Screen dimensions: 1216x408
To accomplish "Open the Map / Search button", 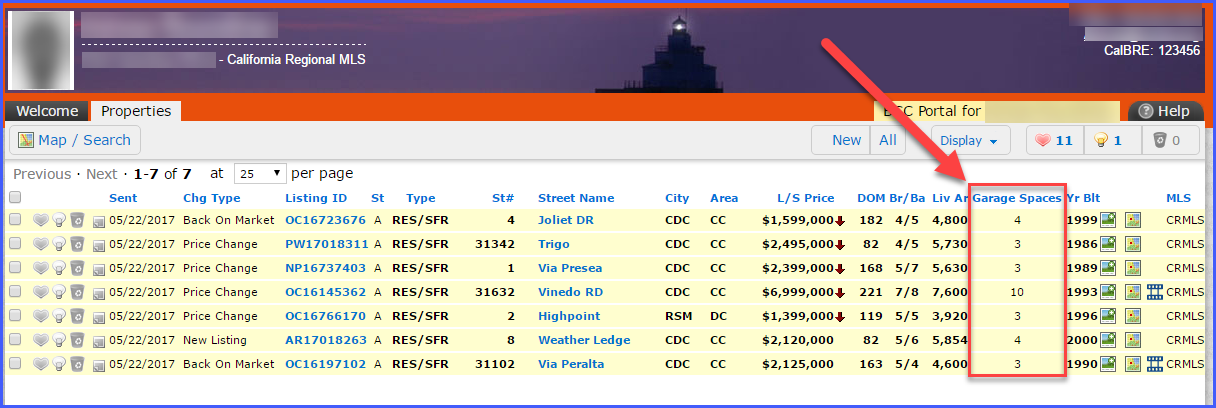I will click(75, 140).
